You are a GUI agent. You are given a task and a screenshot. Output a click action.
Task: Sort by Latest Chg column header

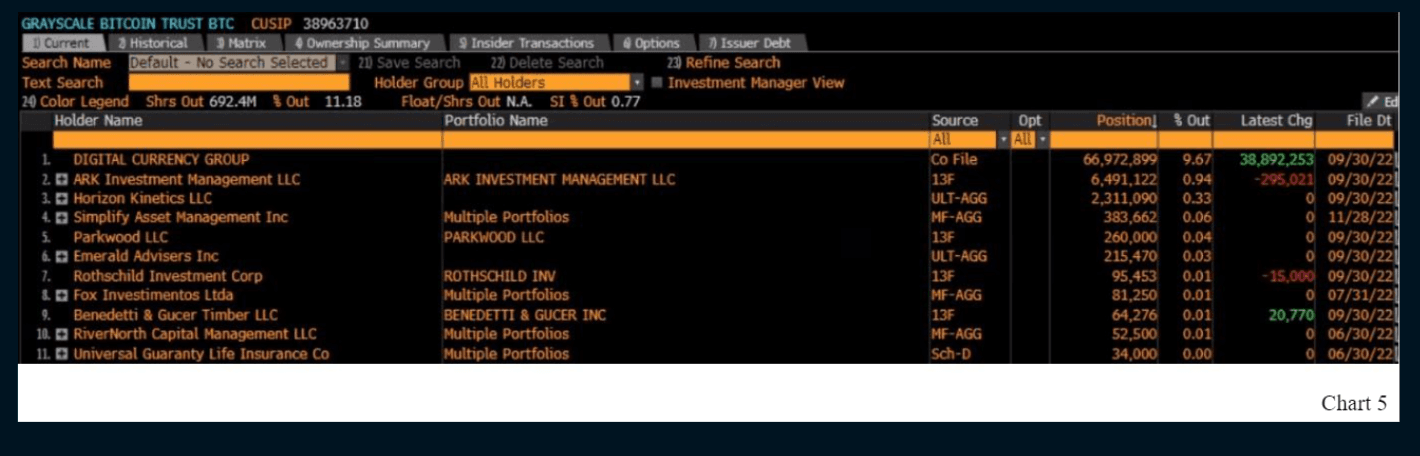coord(1276,121)
